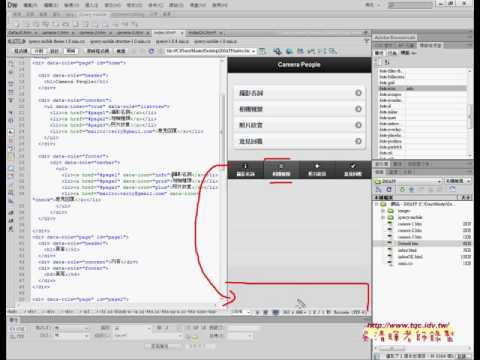The height and width of the screenshot is (360, 480).
Task: Open the 檔案 (File) menu
Action: pyautogui.click(x=31, y=5)
